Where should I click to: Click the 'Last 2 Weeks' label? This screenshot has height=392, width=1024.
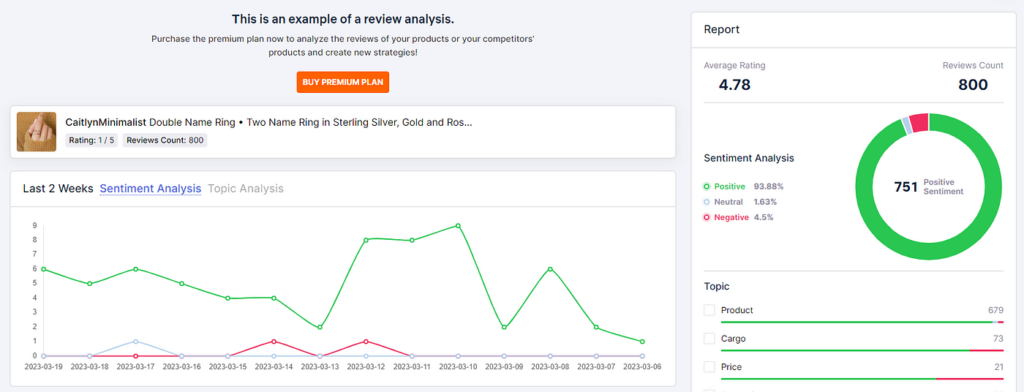[x=58, y=189]
